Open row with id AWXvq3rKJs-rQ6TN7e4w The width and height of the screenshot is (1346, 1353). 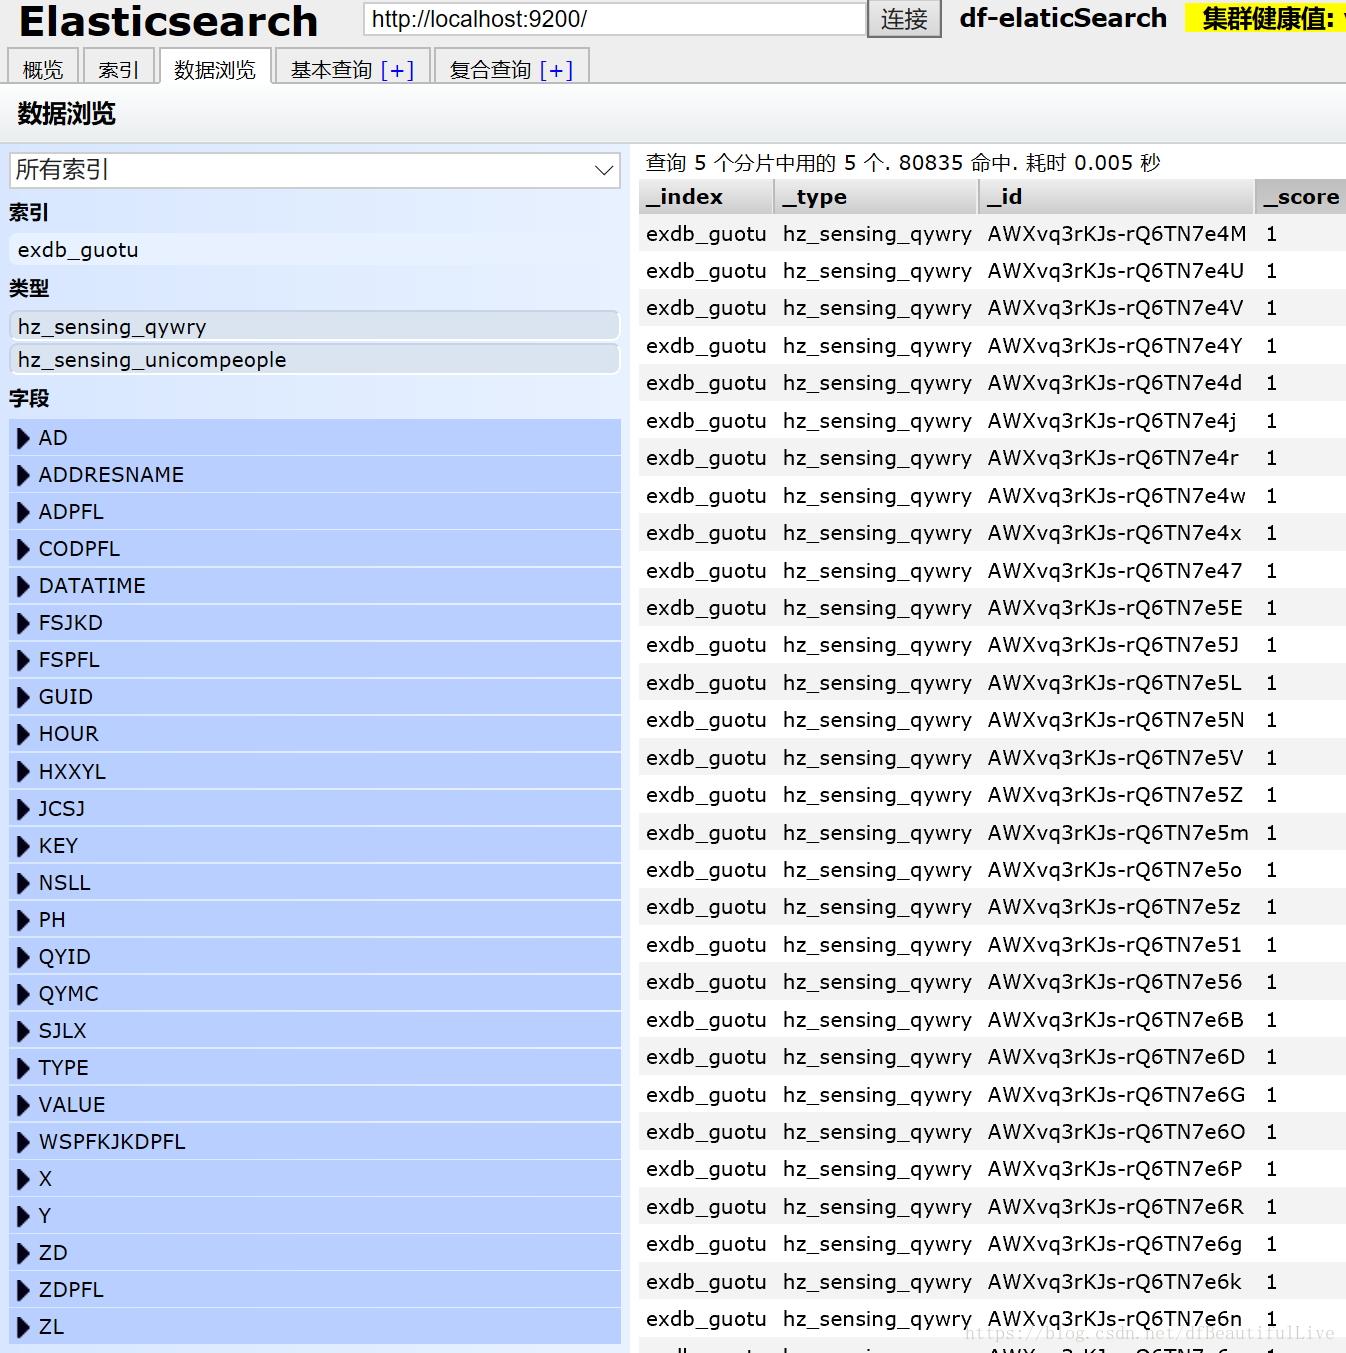[x=992, y=495]
